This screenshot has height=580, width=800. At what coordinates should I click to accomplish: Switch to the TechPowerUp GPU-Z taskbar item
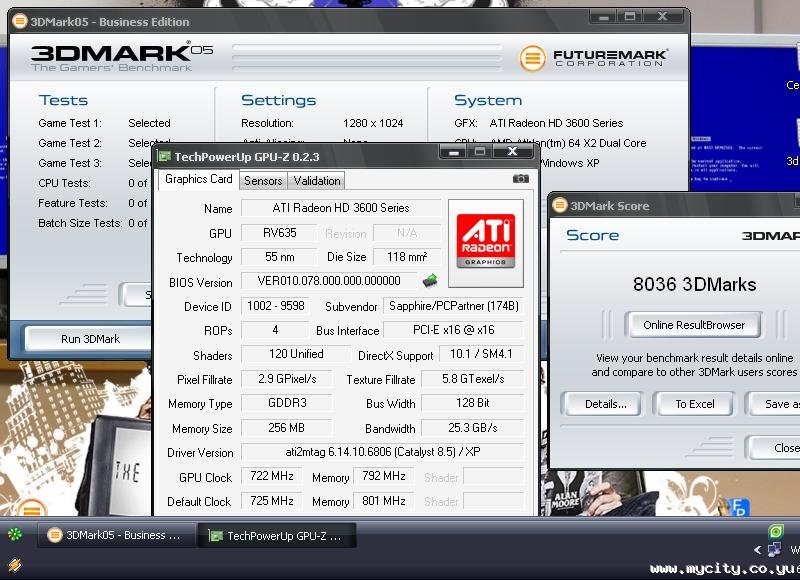tap(277, 536)
